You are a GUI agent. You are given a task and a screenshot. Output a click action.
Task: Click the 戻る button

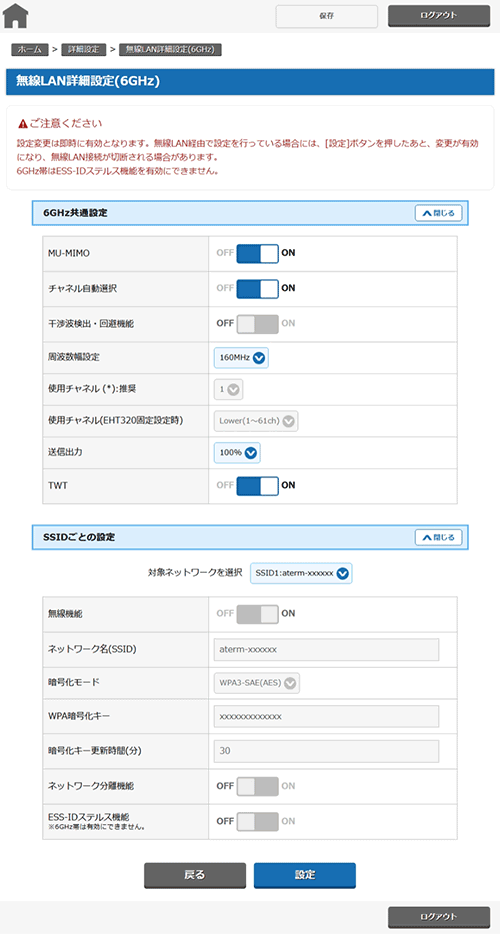tap(195, 875)
